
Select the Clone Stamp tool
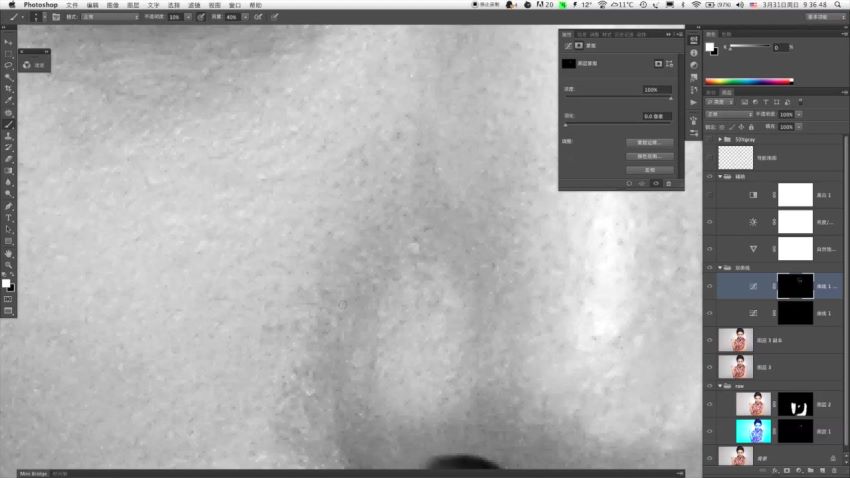coord(8,136)
